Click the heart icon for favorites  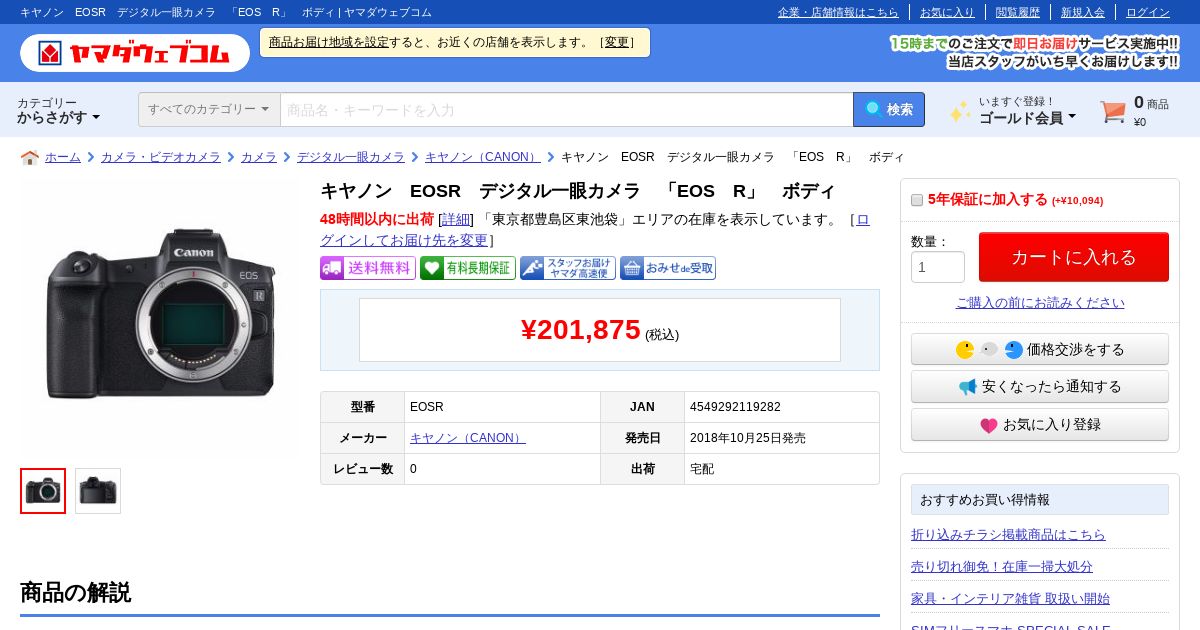click(x=988, y=425)
